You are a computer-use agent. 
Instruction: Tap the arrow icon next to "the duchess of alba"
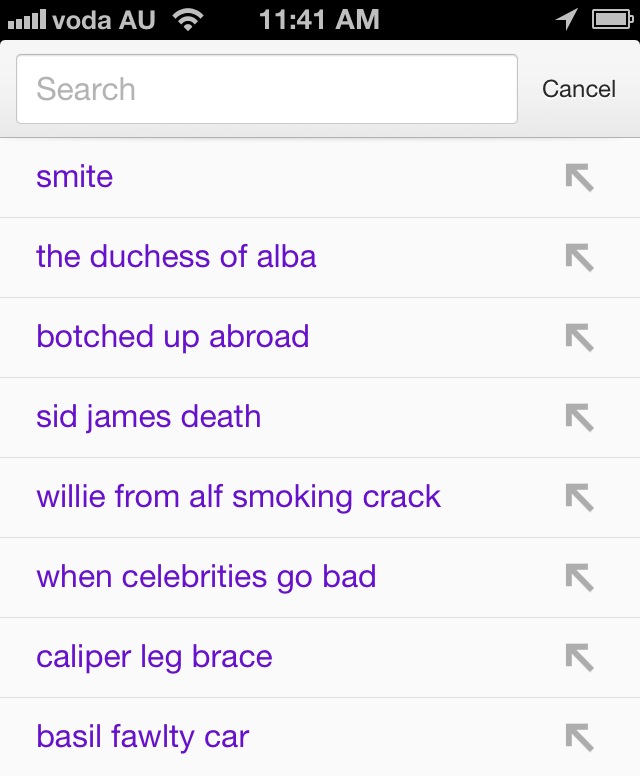coord(580,257)
